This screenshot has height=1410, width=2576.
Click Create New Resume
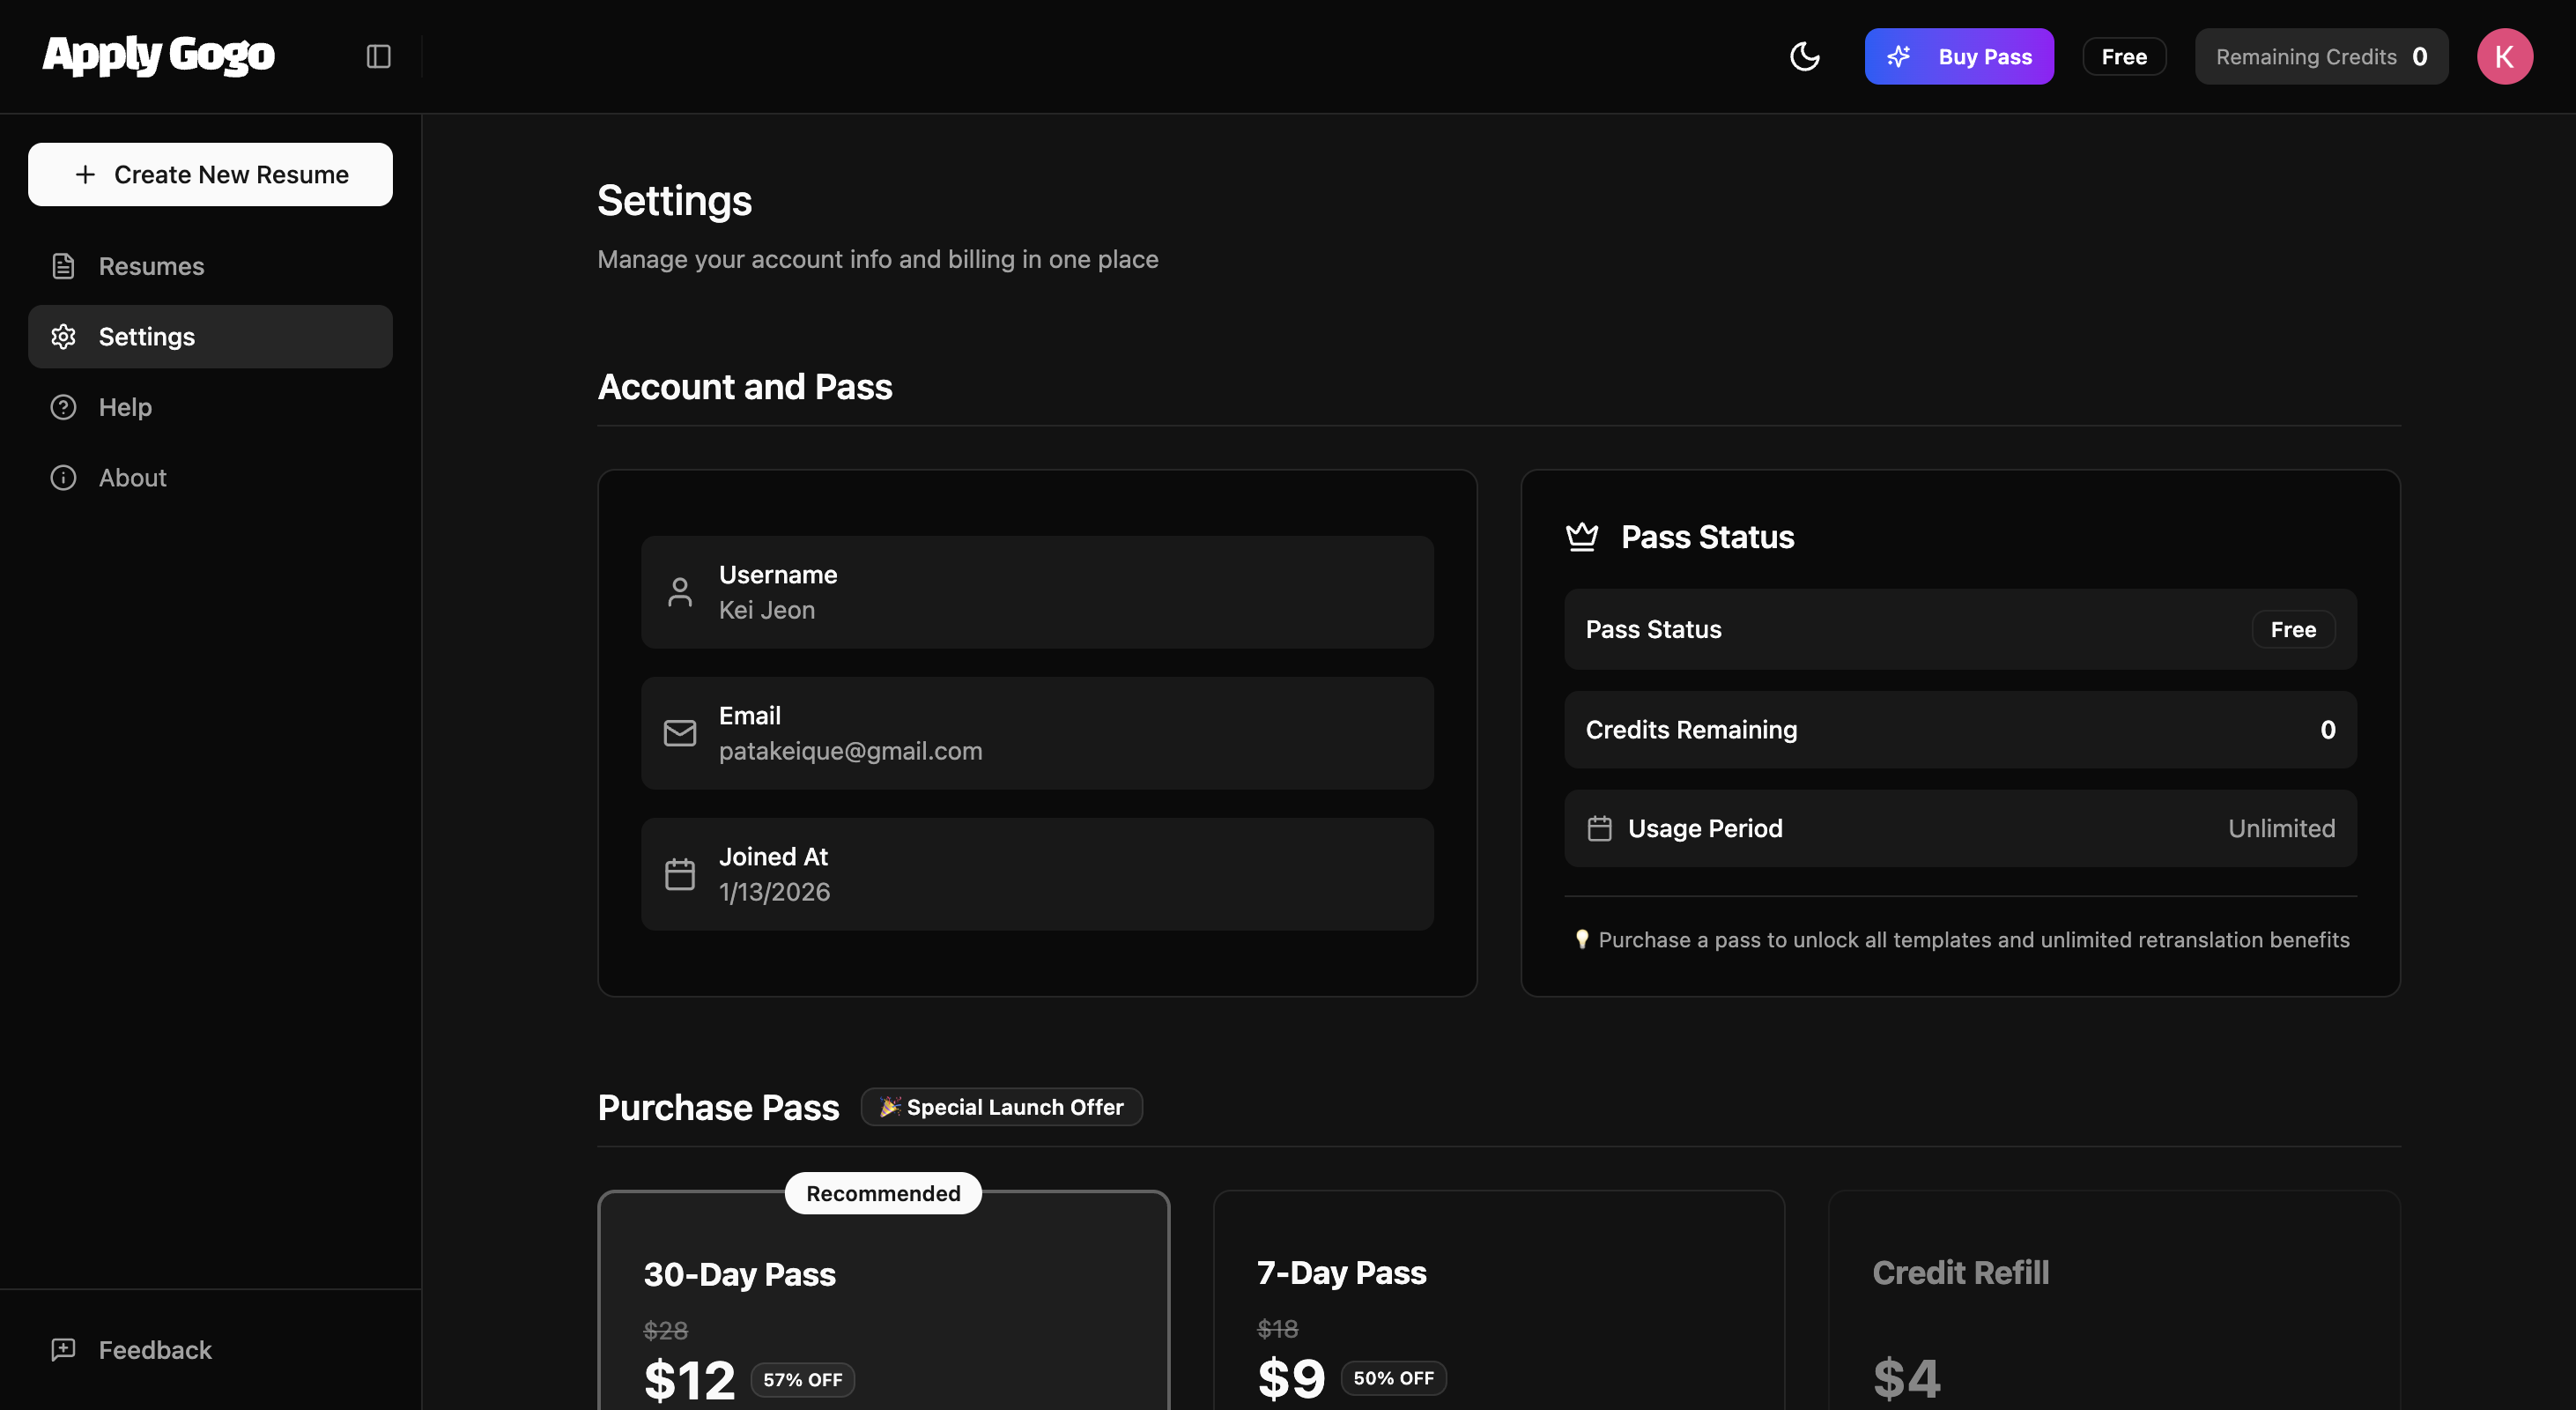210,174
